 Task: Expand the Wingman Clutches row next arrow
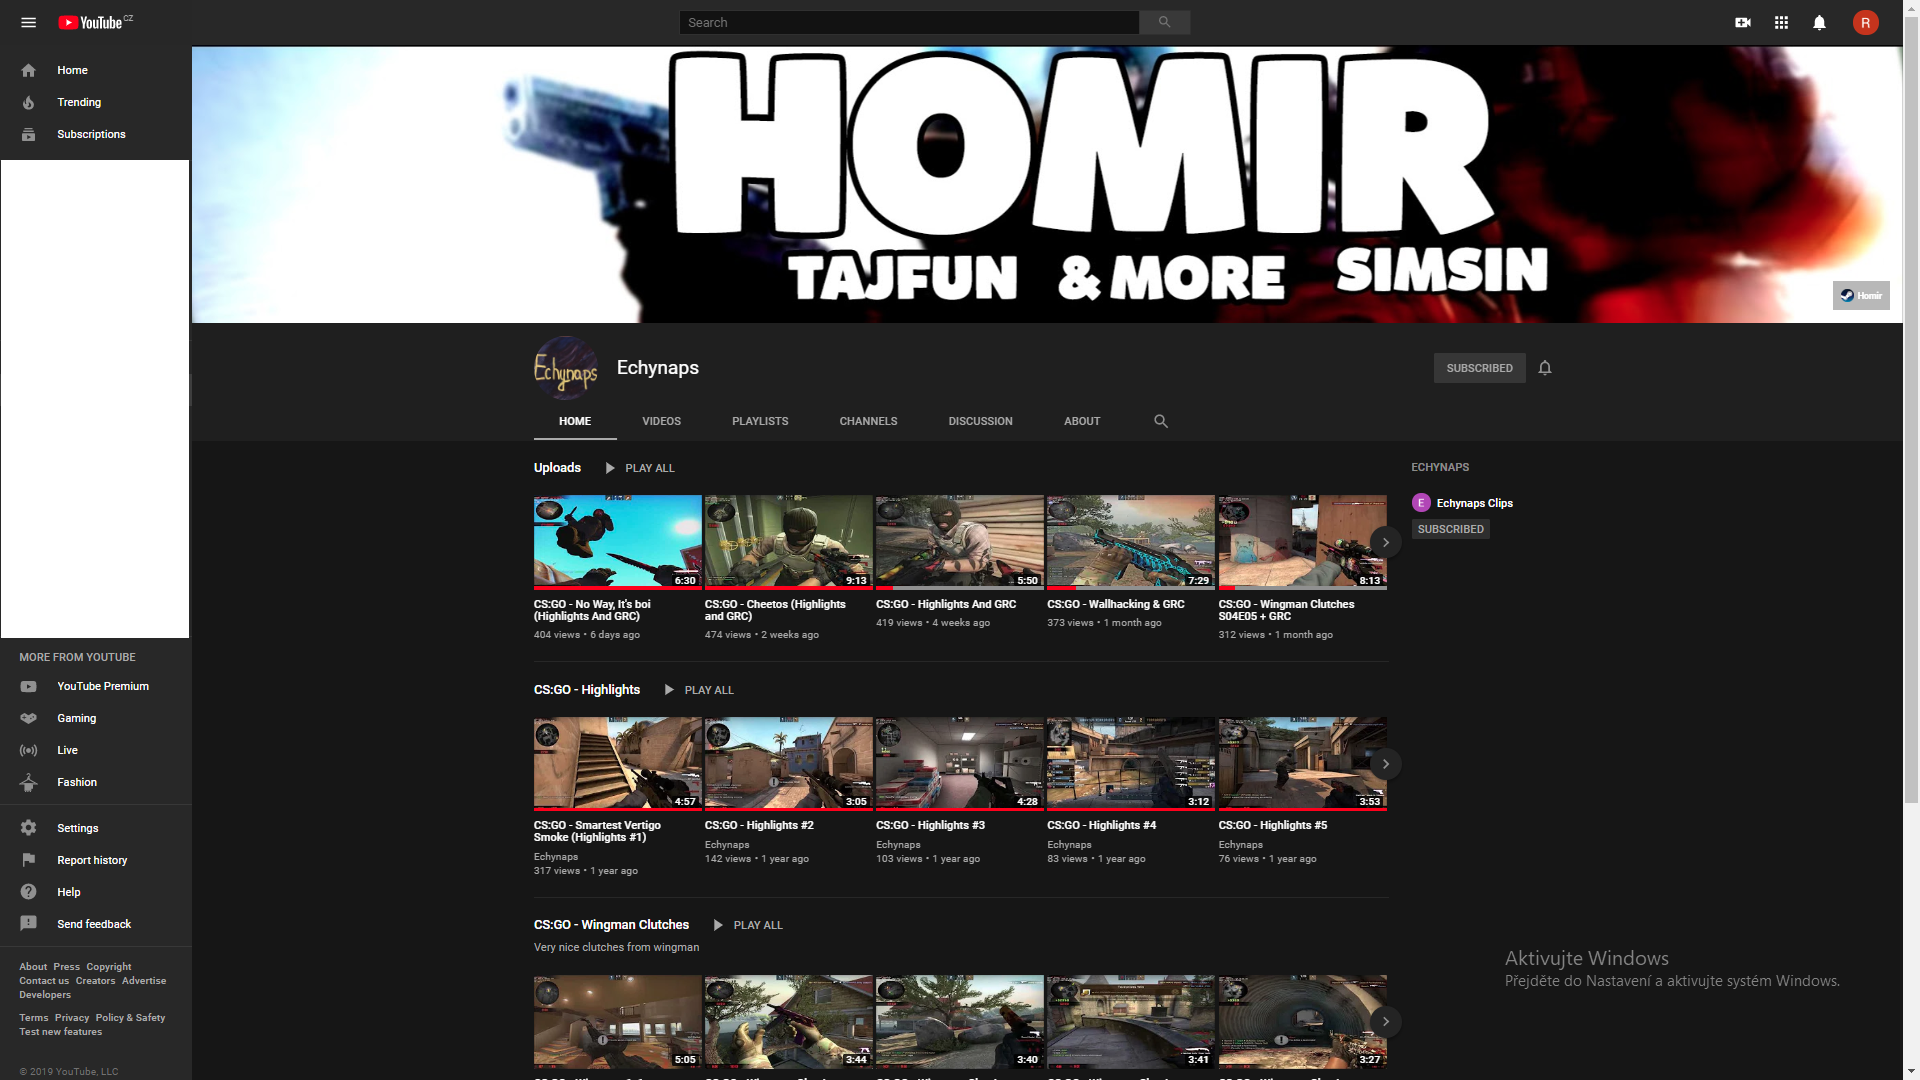click(1385, 1022)
